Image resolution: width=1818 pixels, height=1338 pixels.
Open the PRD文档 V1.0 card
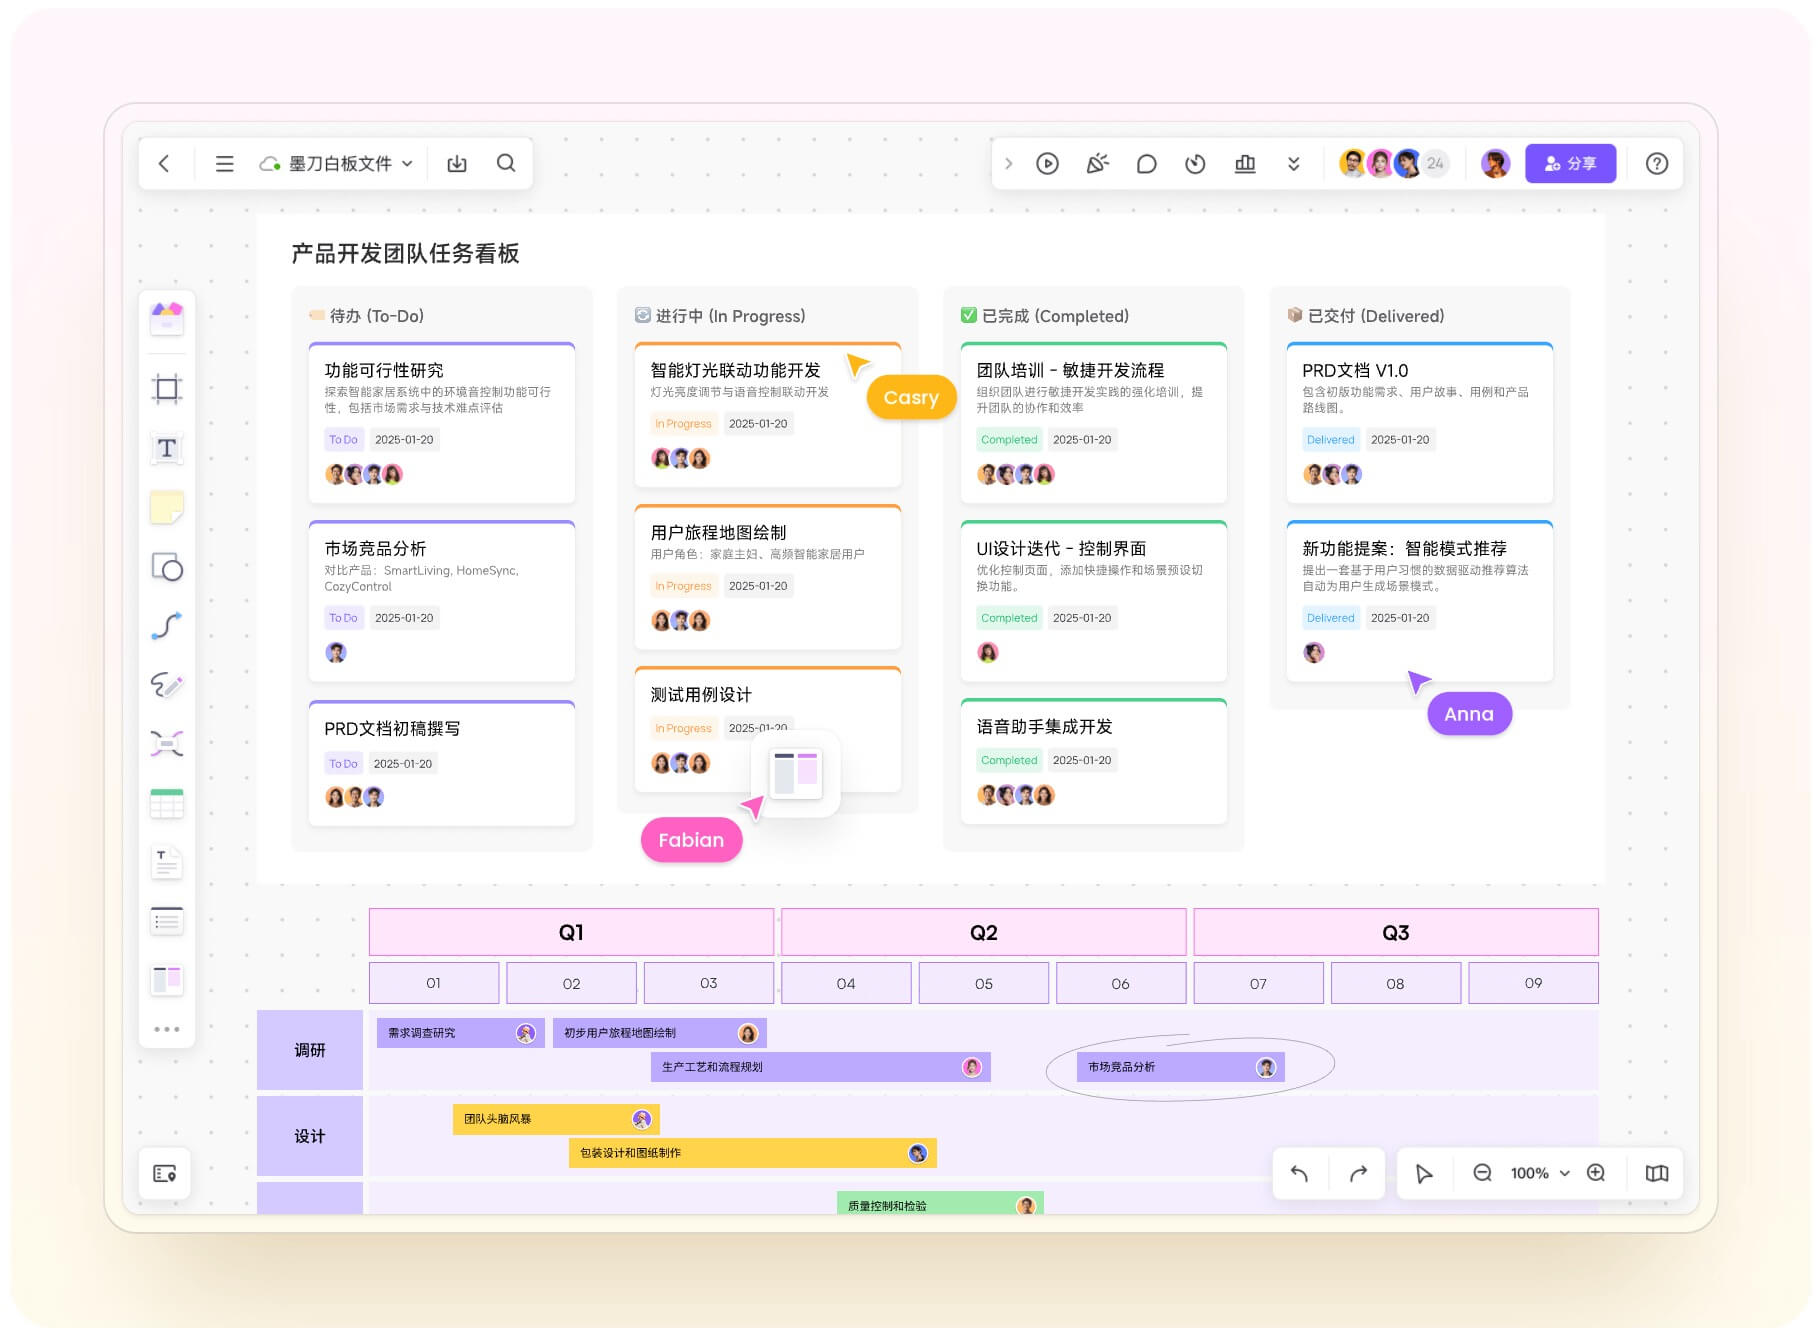click(x=1420, y=423)
